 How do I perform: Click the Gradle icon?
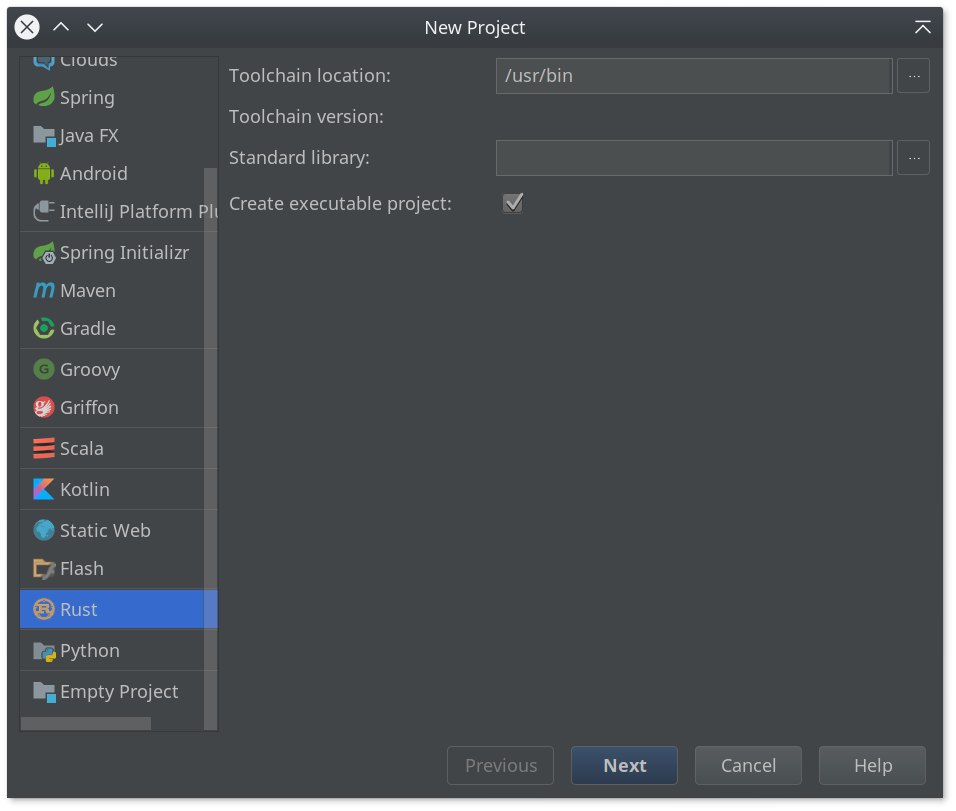tap(43, 328)
